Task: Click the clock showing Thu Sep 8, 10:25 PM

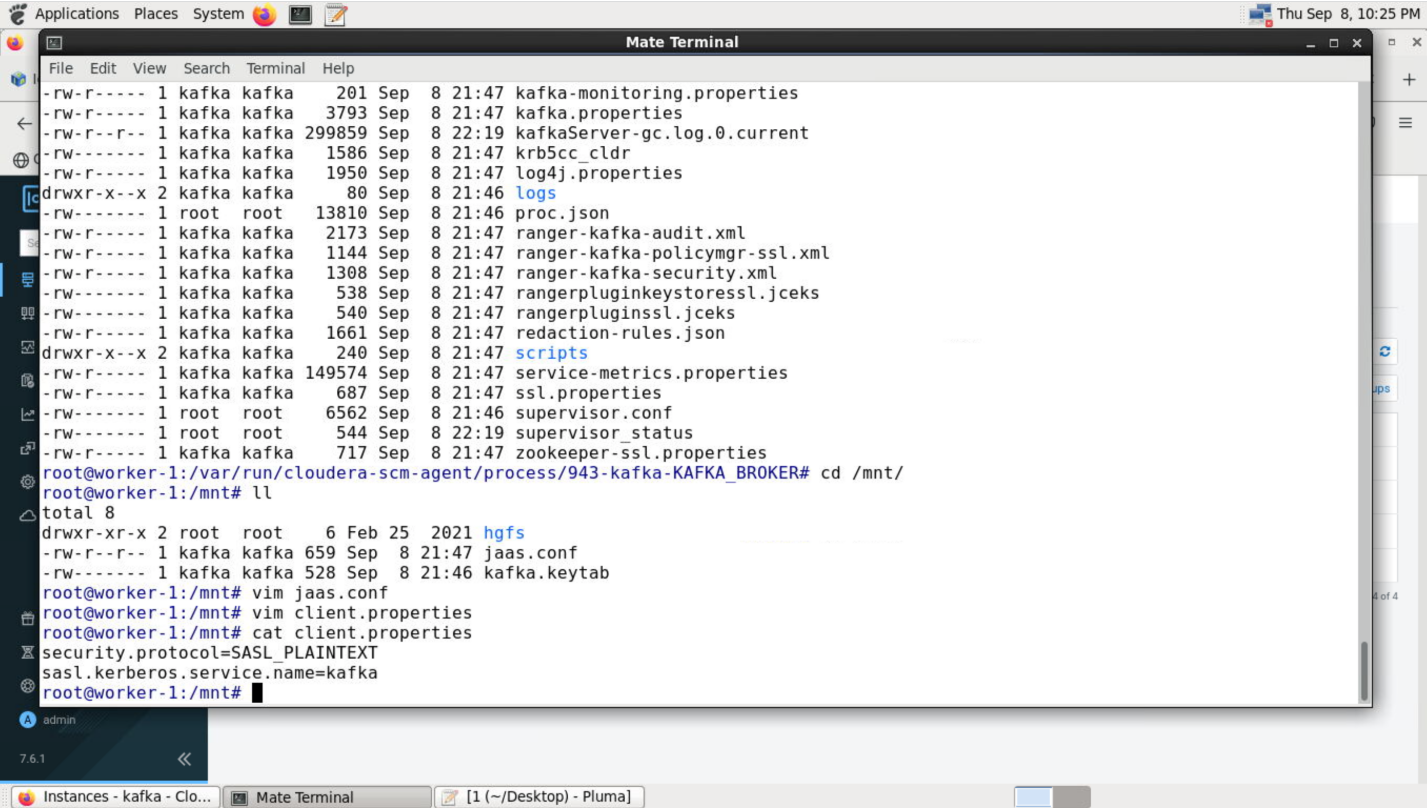Action: [x=1348, y=14]
